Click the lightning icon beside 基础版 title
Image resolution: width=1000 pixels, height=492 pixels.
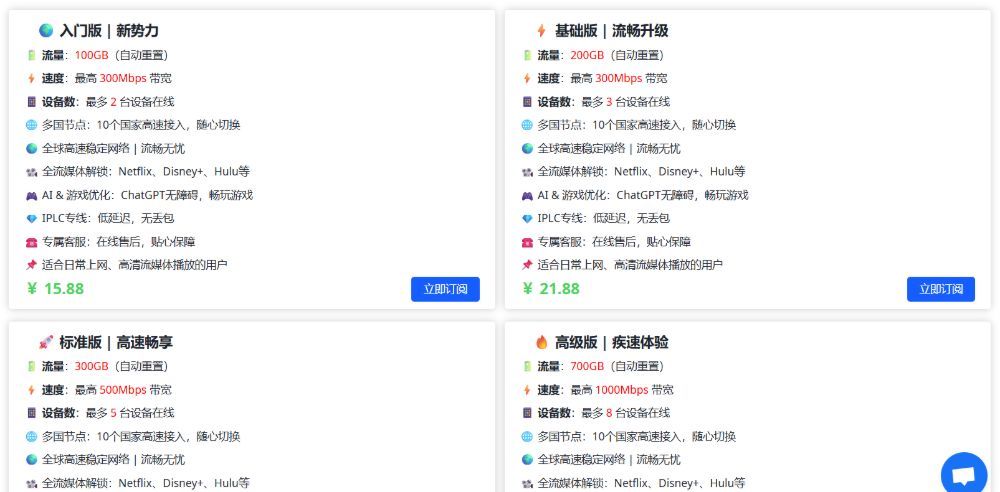tap(541, 30)
